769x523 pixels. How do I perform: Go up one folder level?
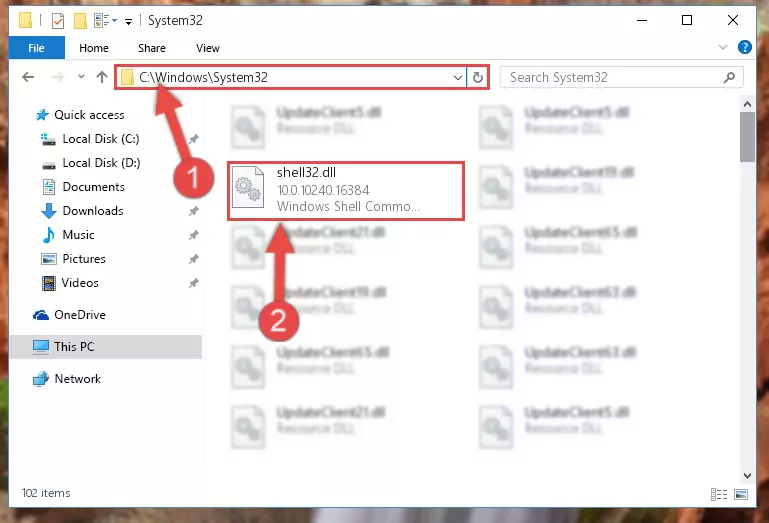pos(102,77)
